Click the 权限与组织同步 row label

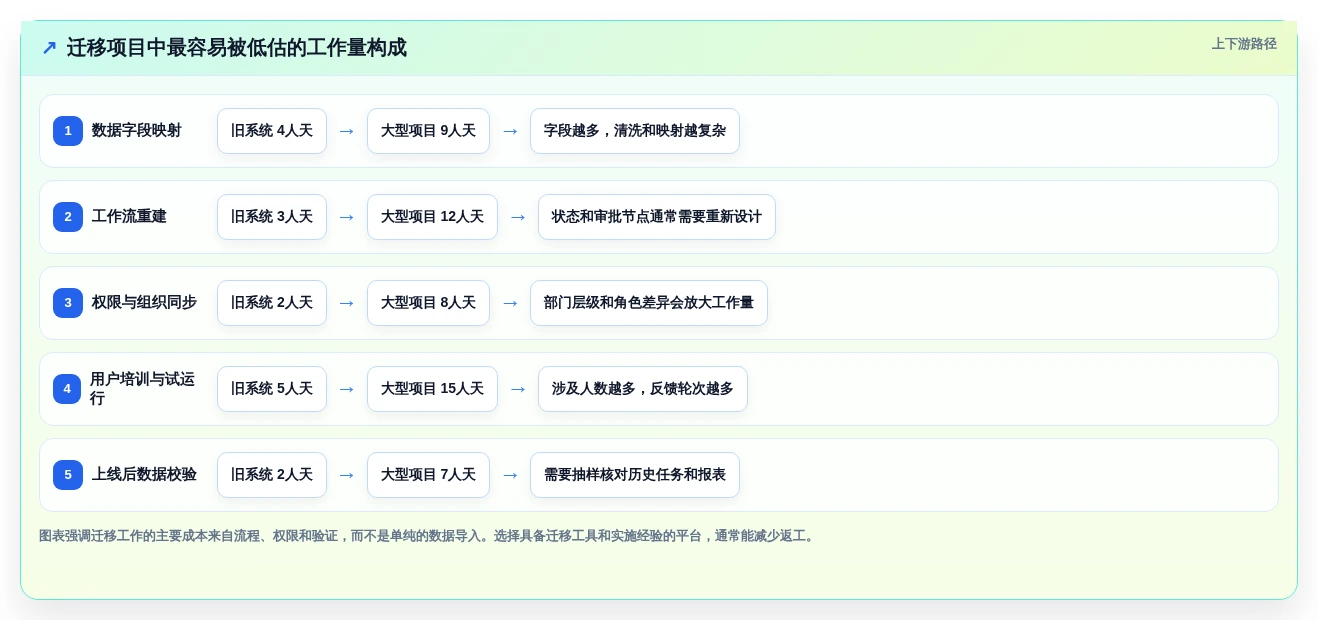[x=144, y=303]
